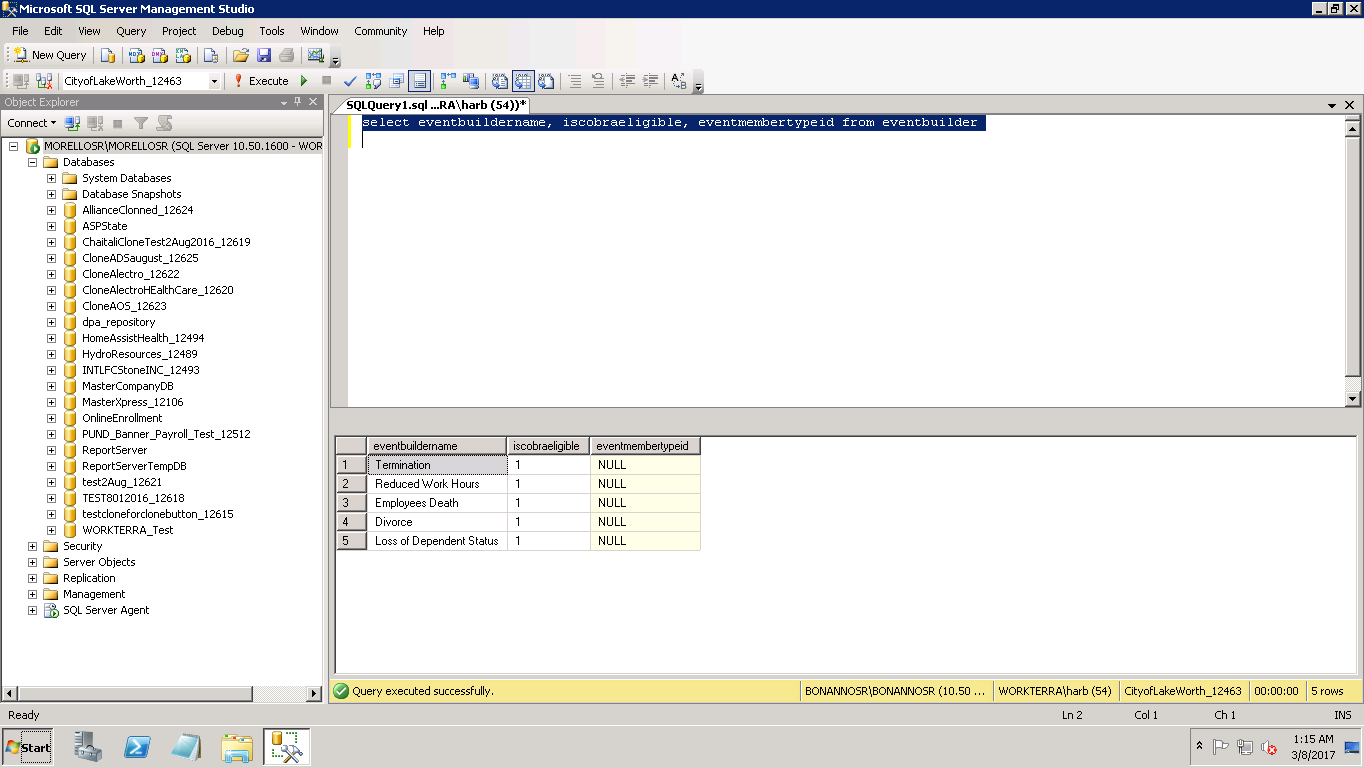1364x768 pixels.
Task: Select the Divorce result cell
Action: coord(437,522)
